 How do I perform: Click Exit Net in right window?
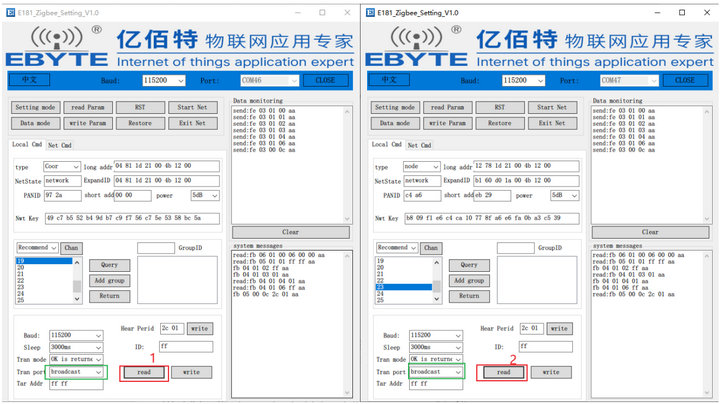click(x=552, y=123)
